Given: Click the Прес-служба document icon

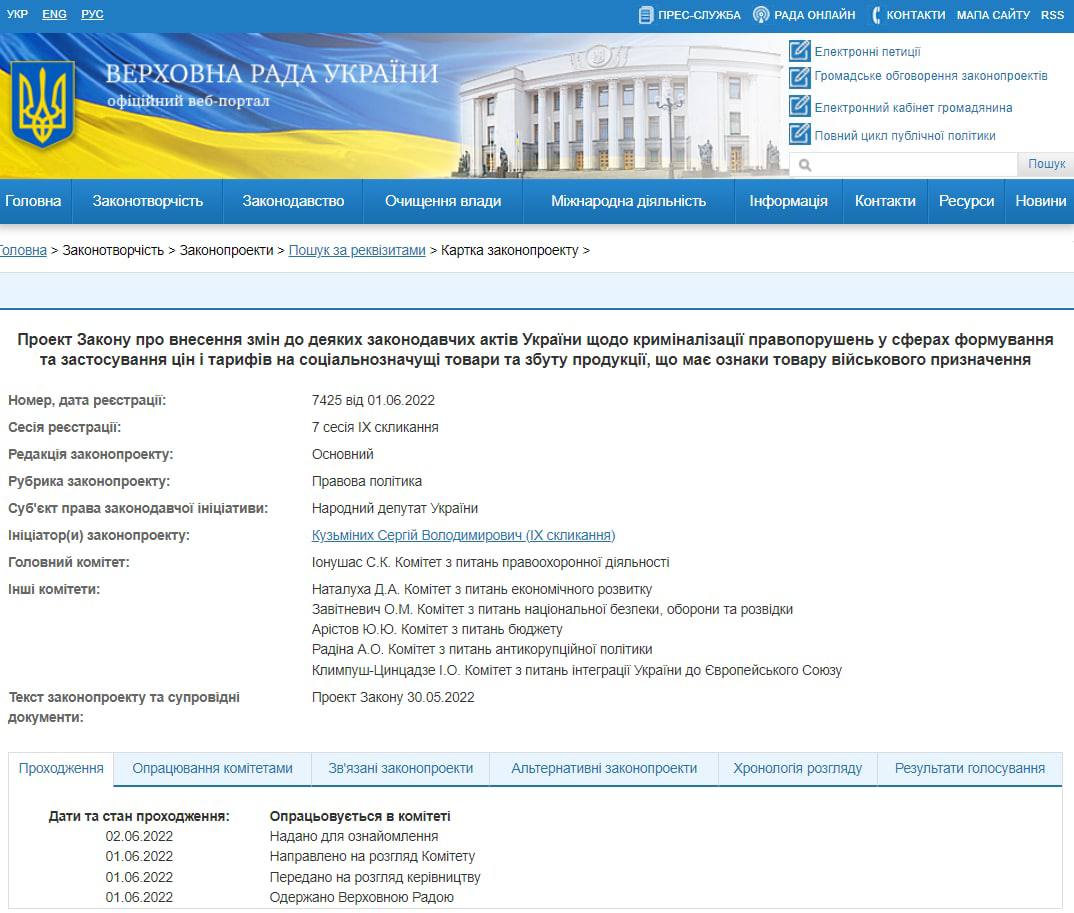Looking at the screenshot, I should [x=646, y=15].
